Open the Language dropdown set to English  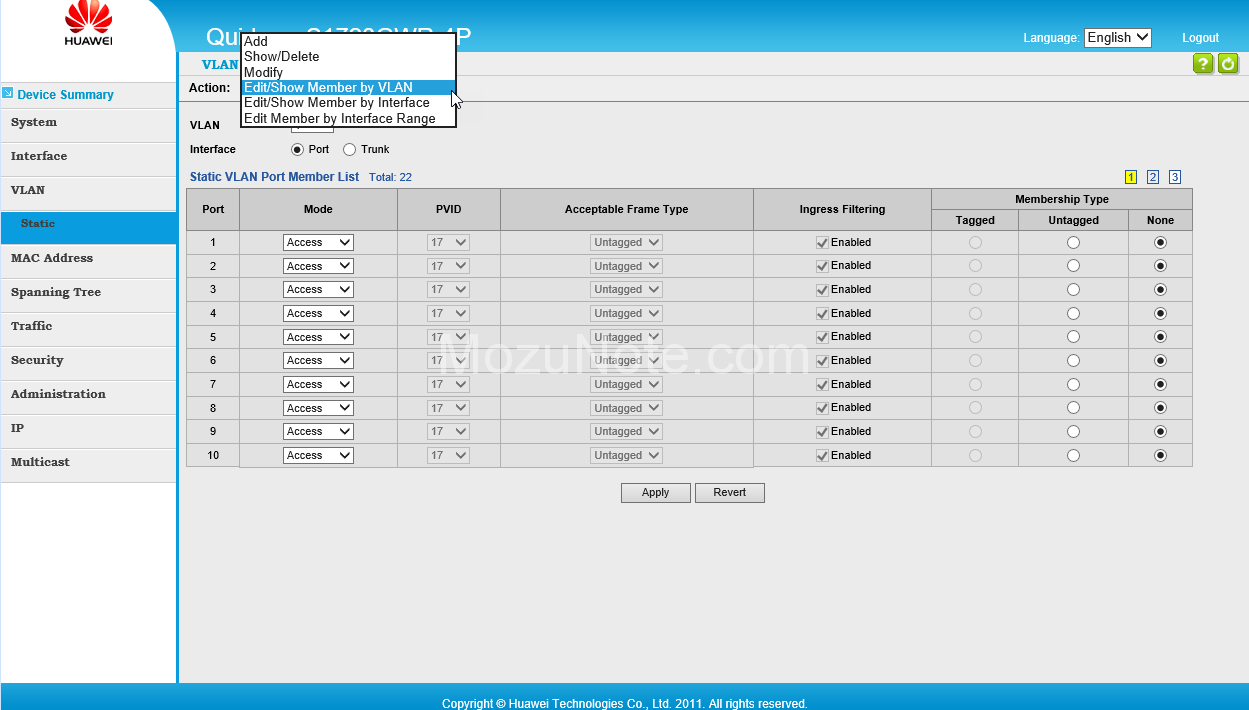click(1118, 37)
